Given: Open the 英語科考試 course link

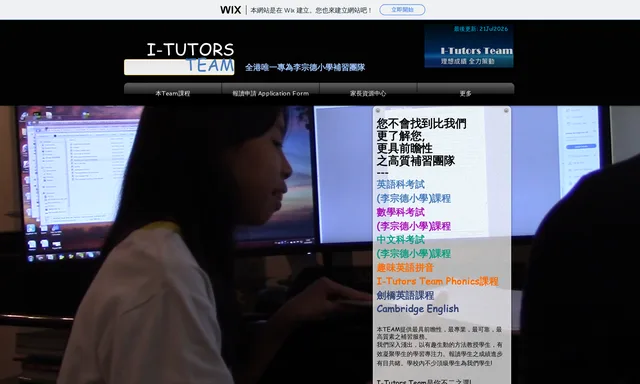Looking at the screenshot, I should (x=400, y=184).
